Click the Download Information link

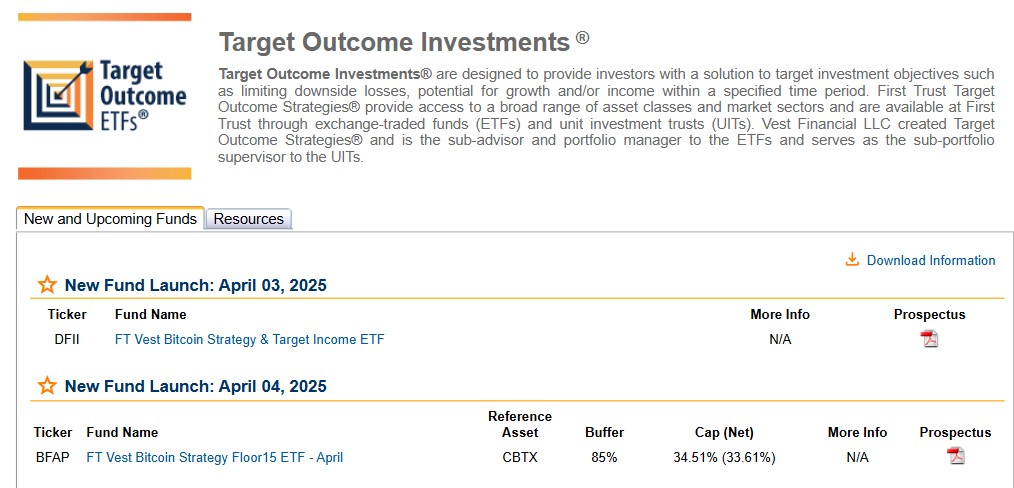click(x=931, y=260)
